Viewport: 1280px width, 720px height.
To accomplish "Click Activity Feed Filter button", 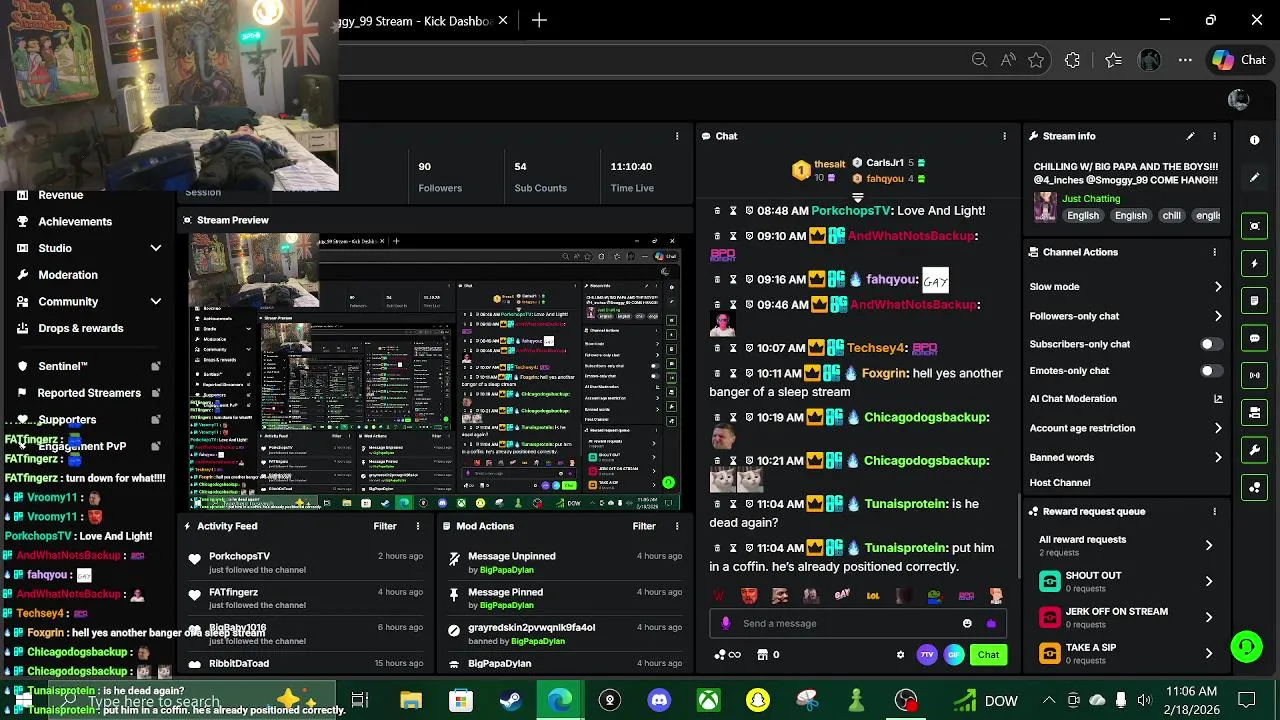I will point(385,526).
